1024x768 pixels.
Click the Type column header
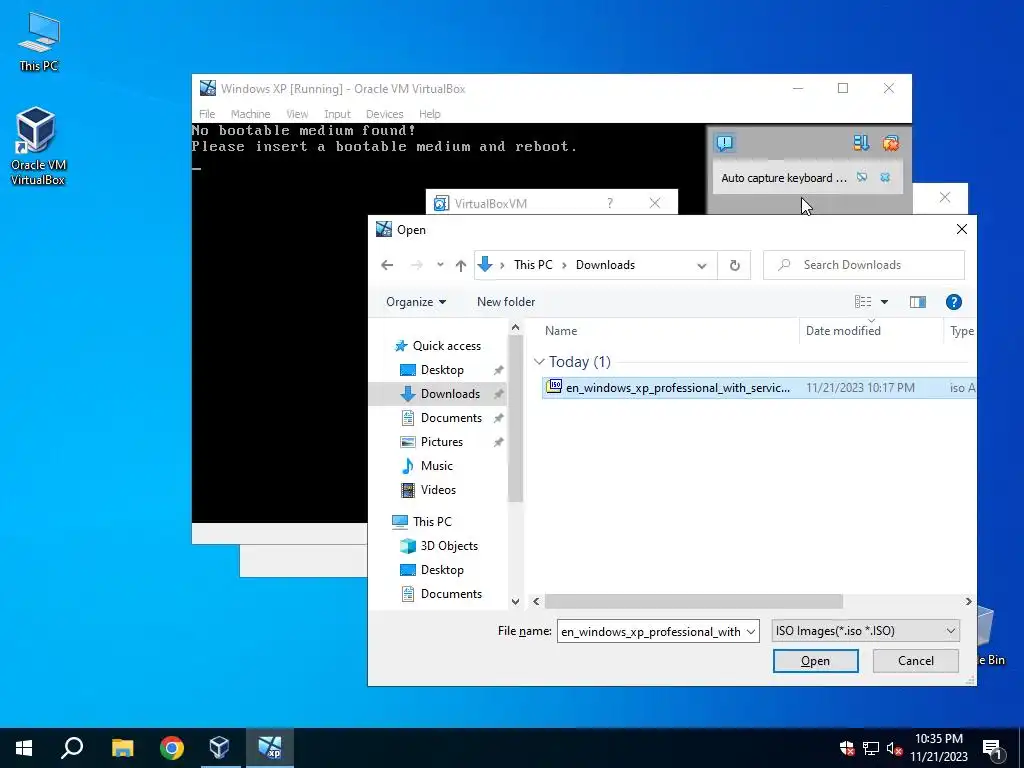tap(961, 330)
